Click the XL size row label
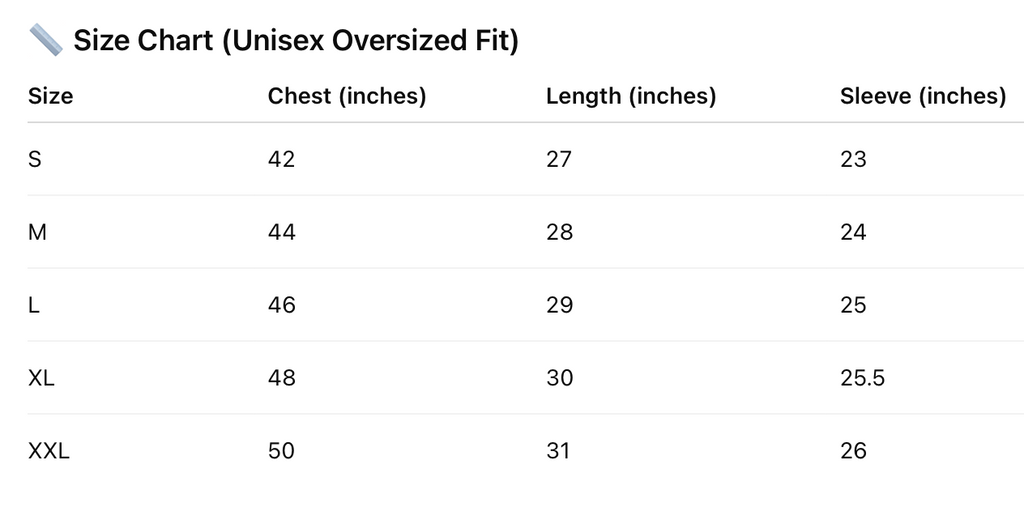1024x507 pixels. (x=42, y=378)
